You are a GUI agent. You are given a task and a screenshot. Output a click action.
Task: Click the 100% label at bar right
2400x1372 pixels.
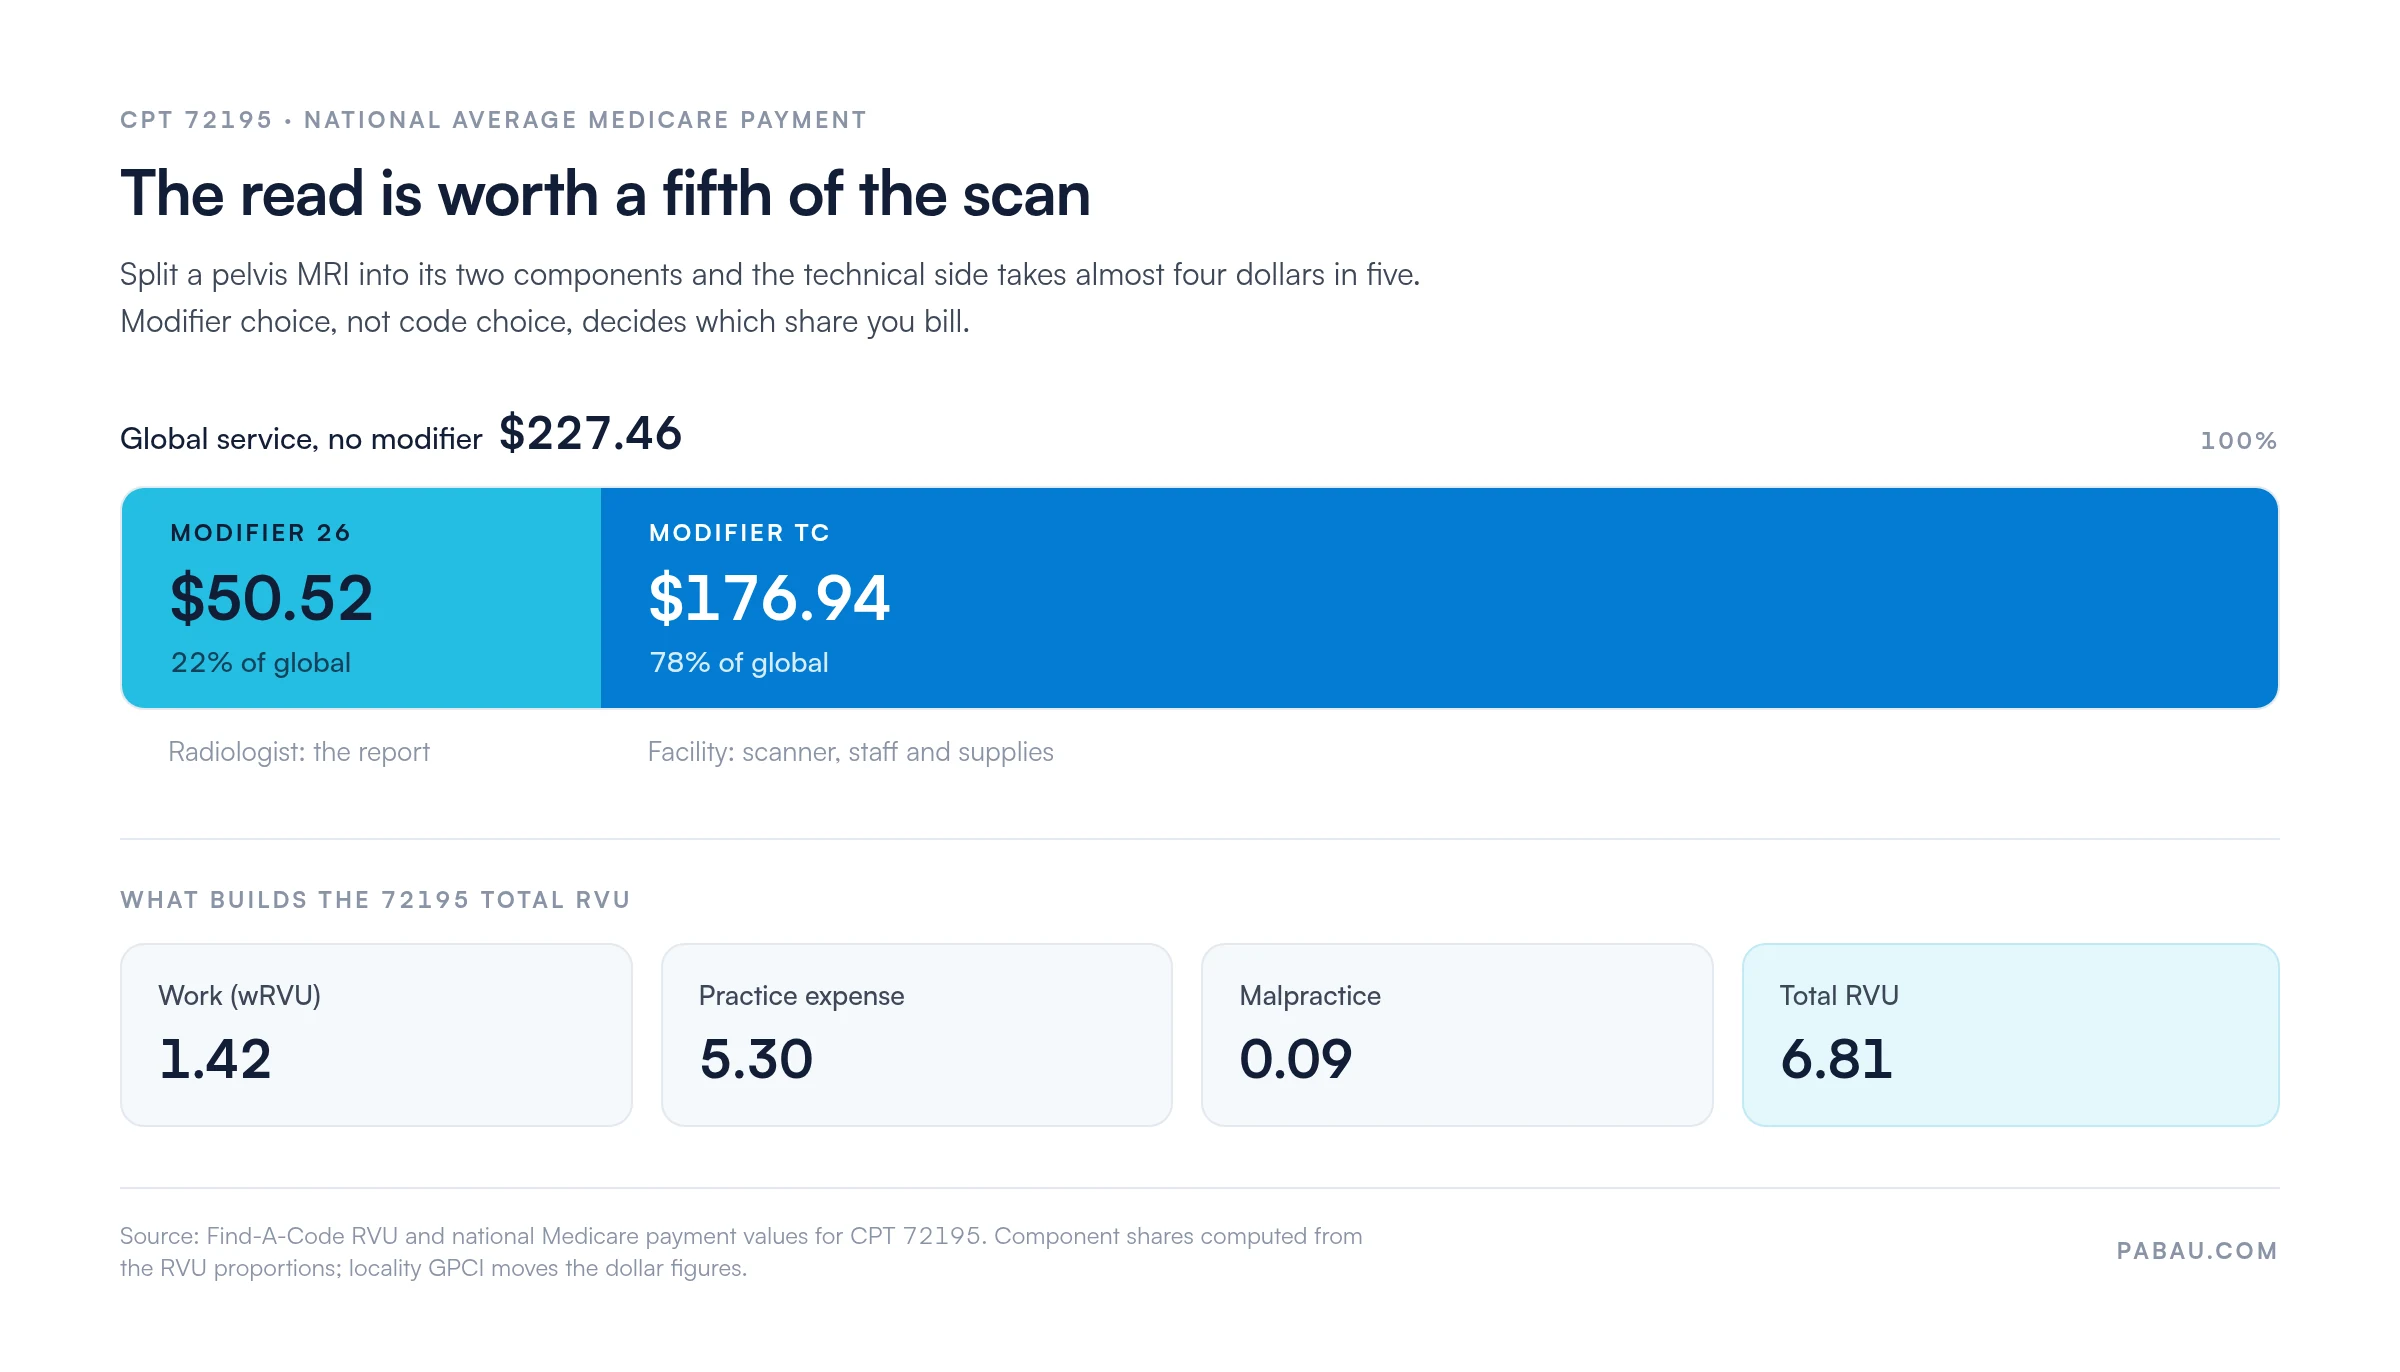pos(2239,441)
